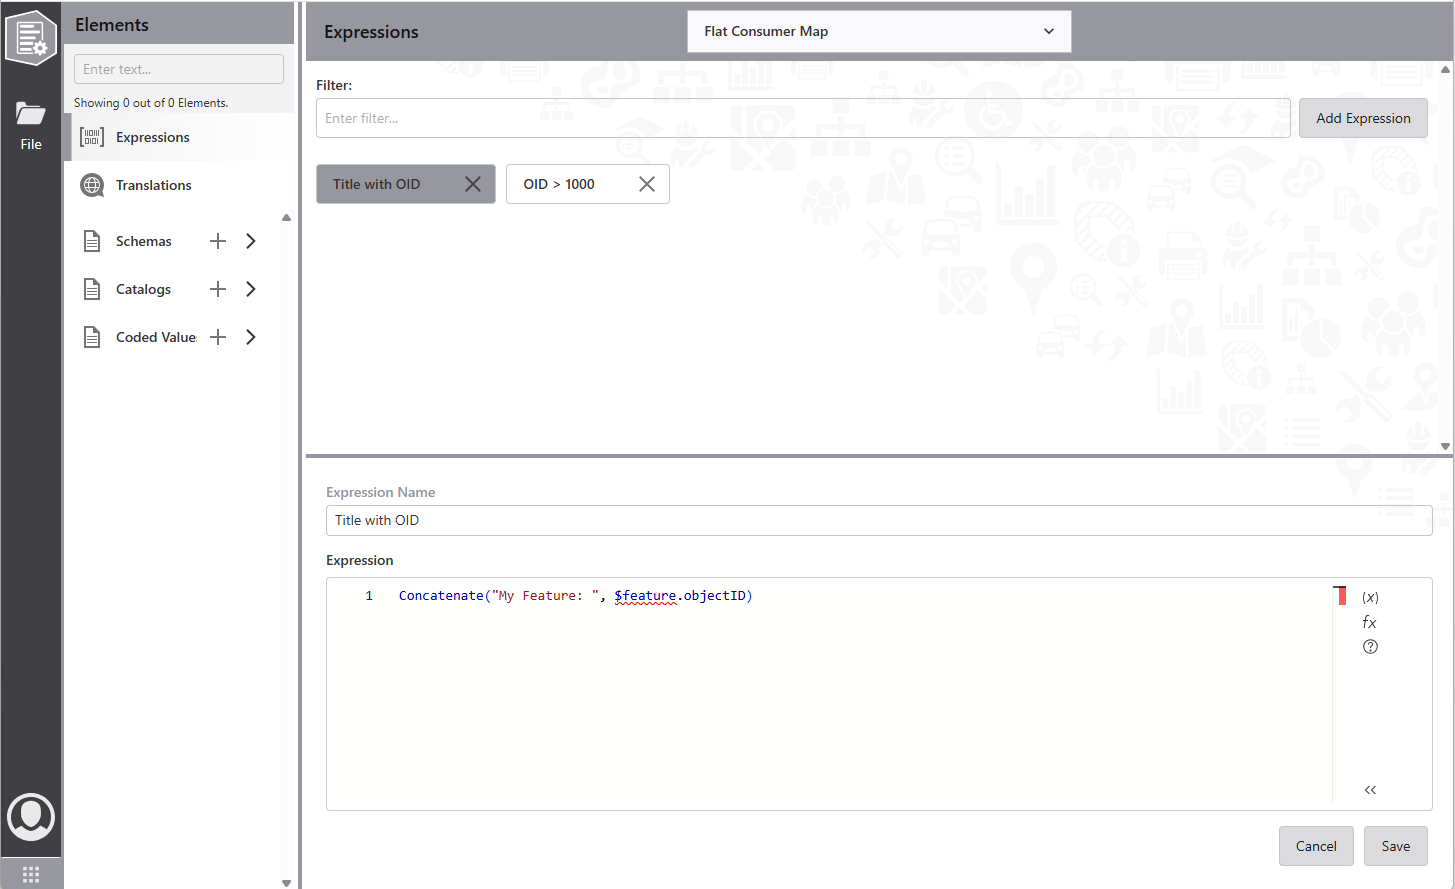
Task: Click the user profile icon at bottom left
Action: tap(31, 816)
